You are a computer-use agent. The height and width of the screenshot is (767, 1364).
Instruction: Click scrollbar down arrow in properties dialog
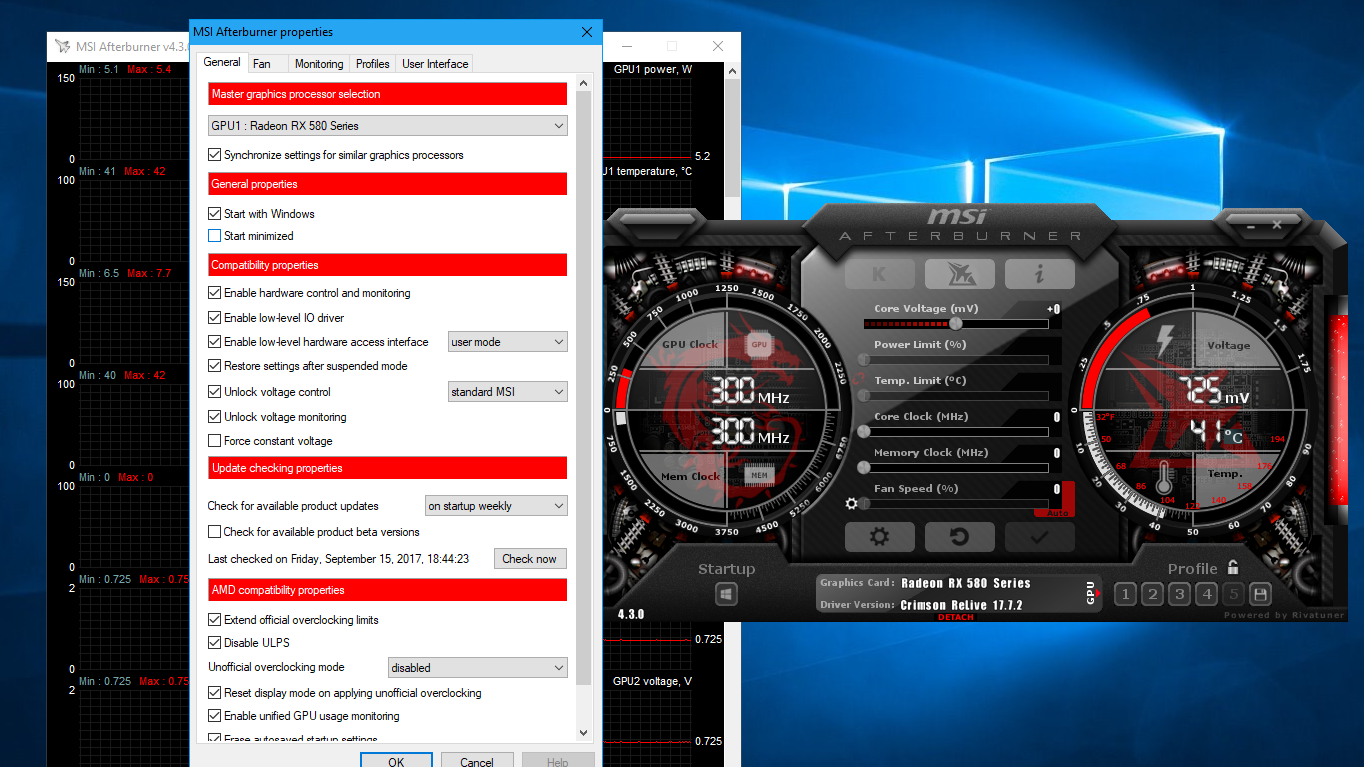[x=585, y=733]
